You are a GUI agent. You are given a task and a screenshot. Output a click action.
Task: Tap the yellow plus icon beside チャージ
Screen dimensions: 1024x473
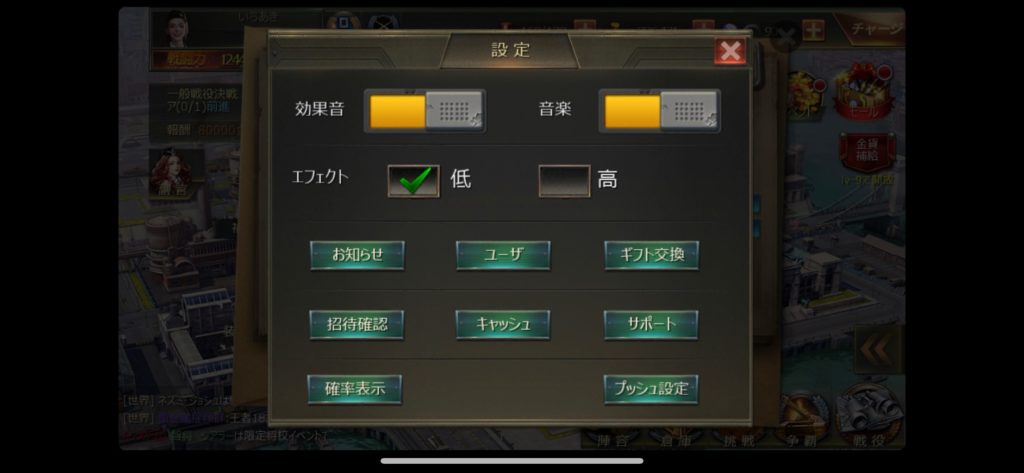pos(813,30)
